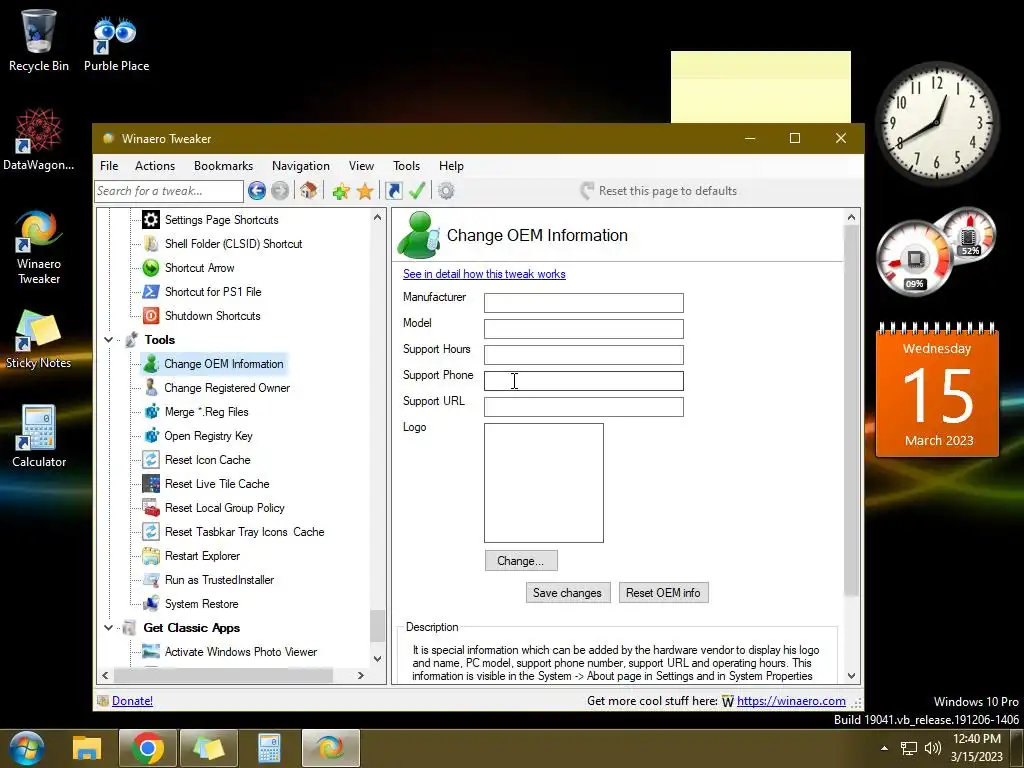This screenshot has height=768, width=1024.
Task: Click the Search for a tweak box
Action: (168, 191)
